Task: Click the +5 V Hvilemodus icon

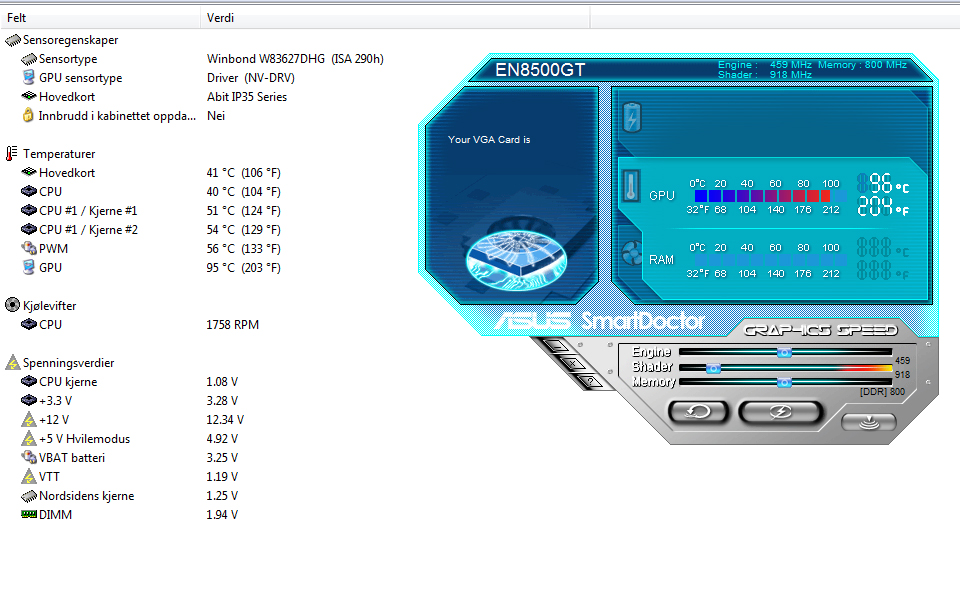Action: point(29,439)
